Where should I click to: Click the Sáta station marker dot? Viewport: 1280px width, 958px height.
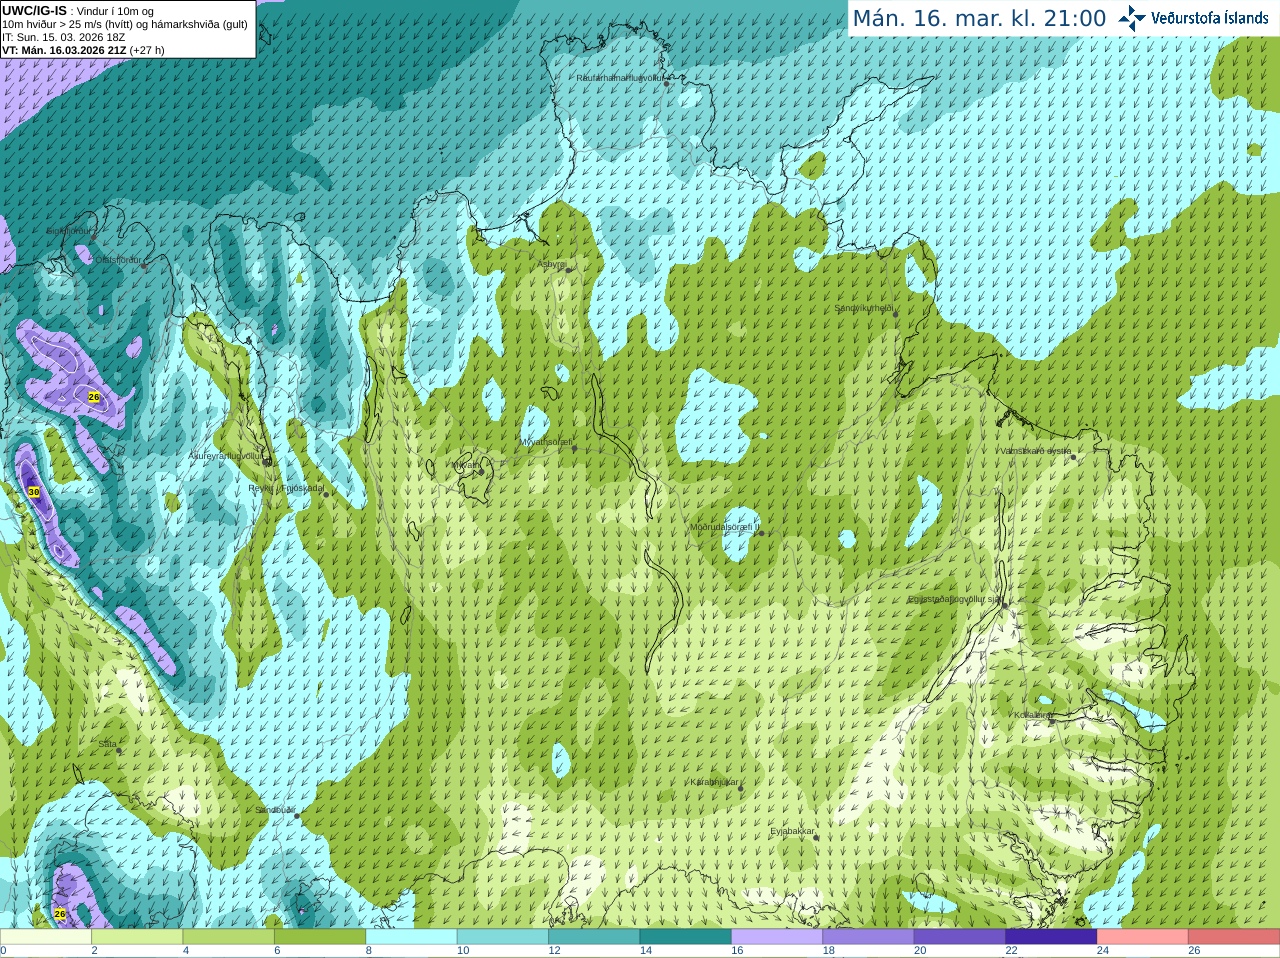pos(119,750)
